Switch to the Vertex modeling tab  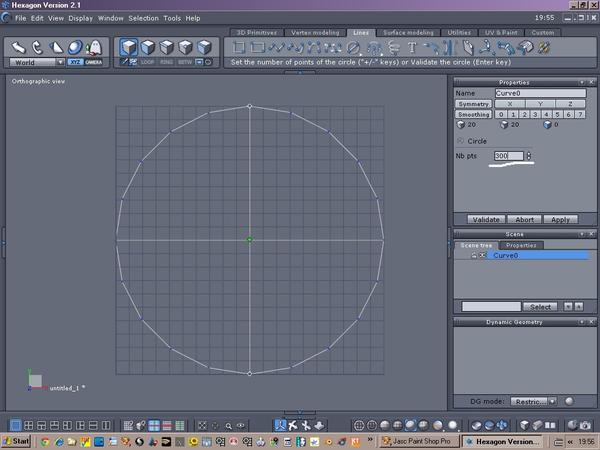point(314,32)
